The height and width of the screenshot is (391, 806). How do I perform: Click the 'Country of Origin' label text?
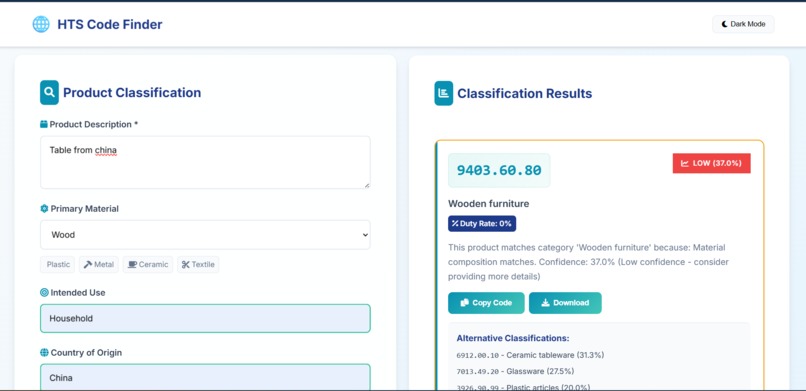pos(86,352)
